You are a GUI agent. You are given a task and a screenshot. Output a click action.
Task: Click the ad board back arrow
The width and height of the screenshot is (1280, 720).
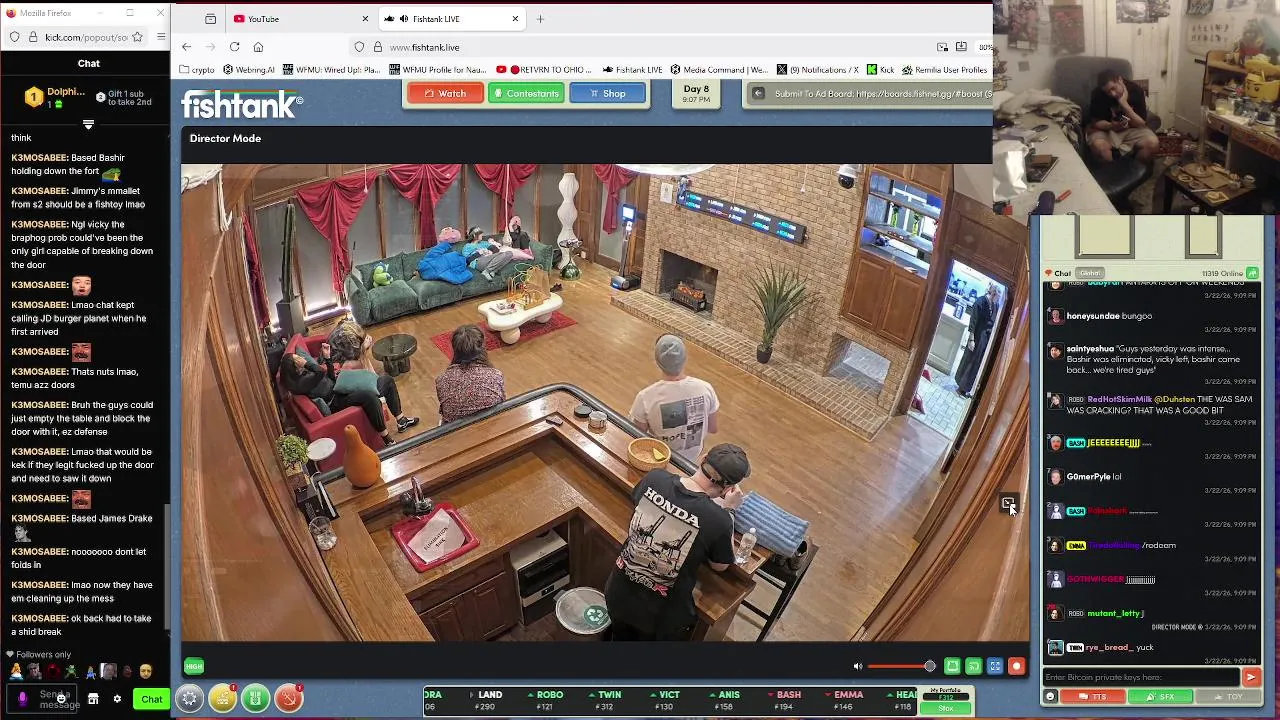tap(758, 94)
